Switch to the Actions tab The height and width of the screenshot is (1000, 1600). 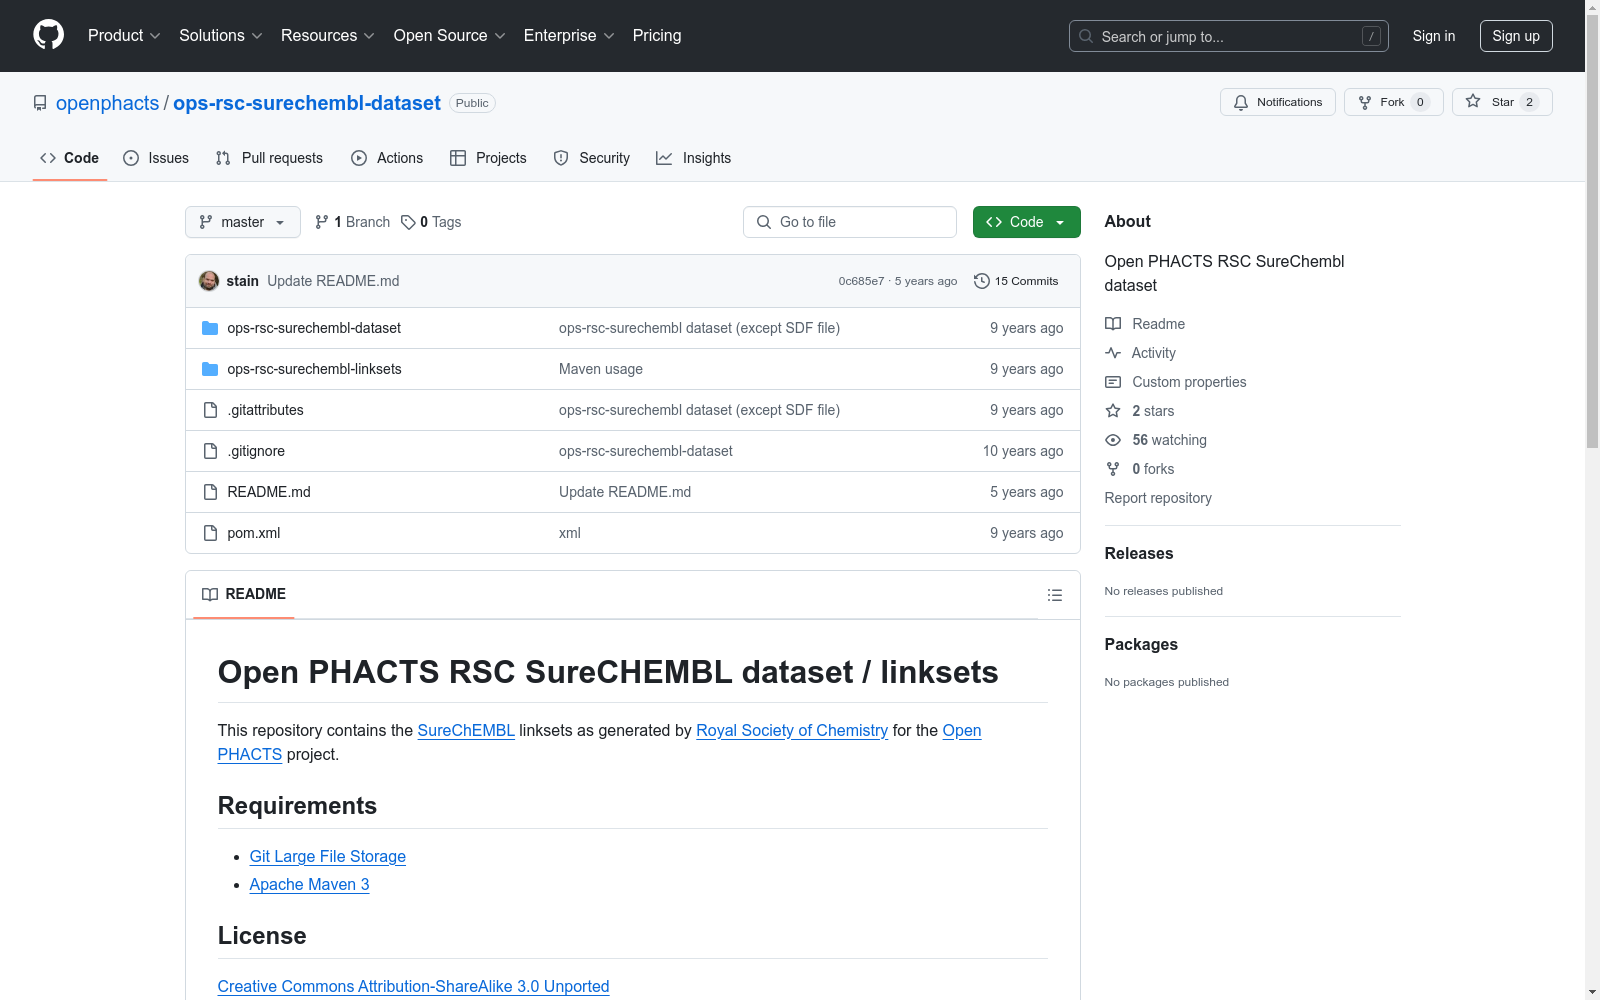point(387,158)
